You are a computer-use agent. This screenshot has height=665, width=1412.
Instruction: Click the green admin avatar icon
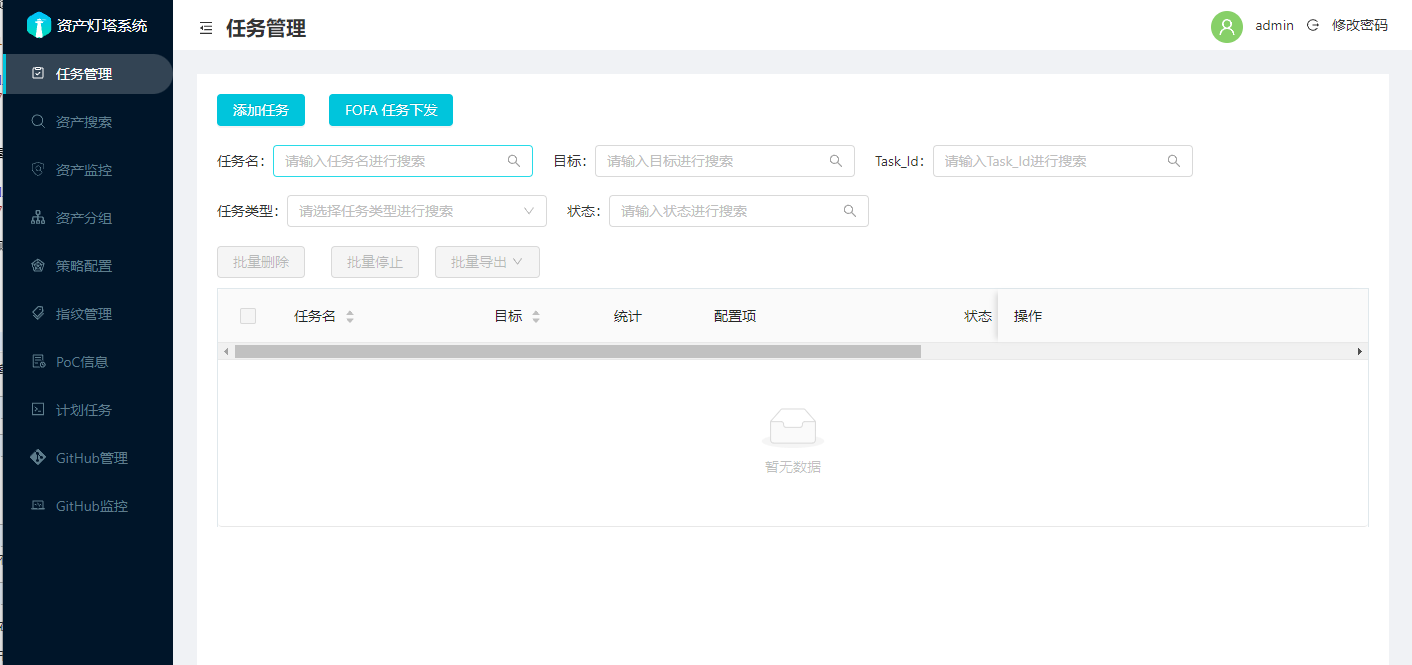coord(1227,26)
